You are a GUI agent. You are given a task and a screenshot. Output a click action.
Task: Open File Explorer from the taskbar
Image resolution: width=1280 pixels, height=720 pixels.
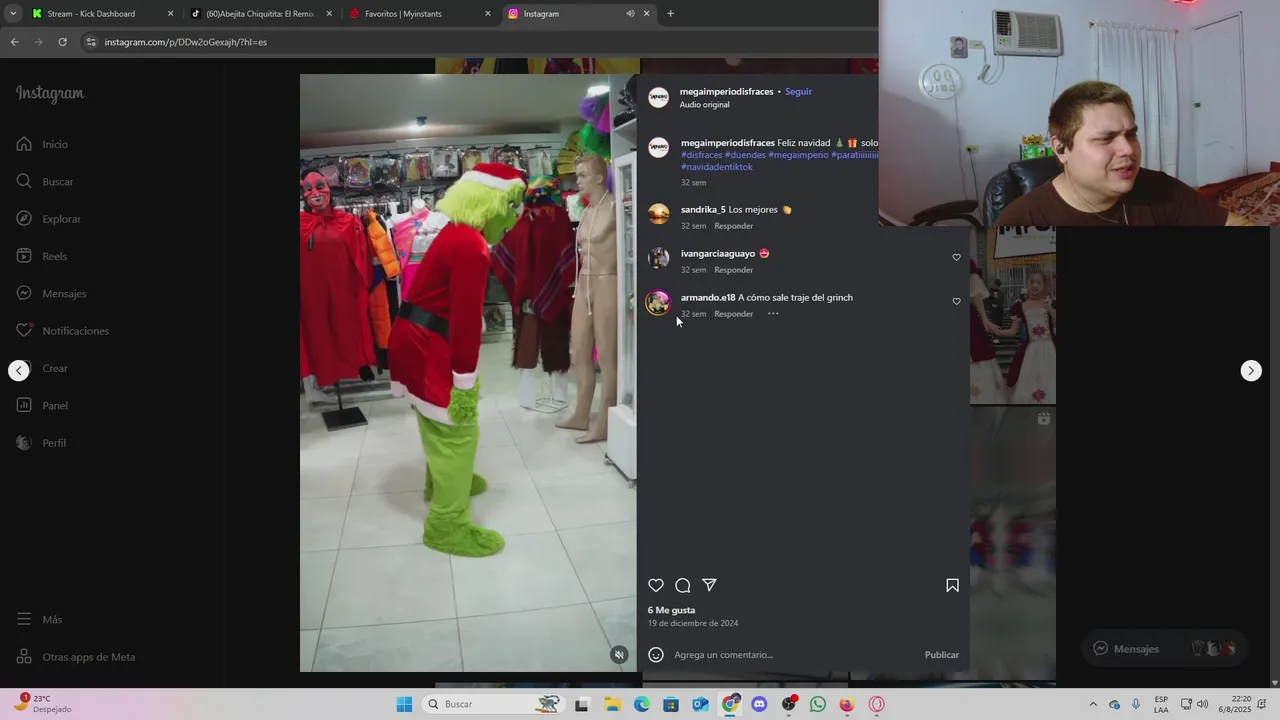point(612,704)
